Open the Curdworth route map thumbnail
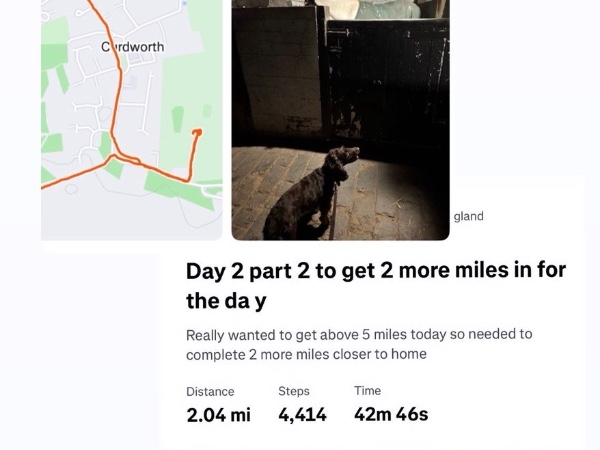 point(131,120)
